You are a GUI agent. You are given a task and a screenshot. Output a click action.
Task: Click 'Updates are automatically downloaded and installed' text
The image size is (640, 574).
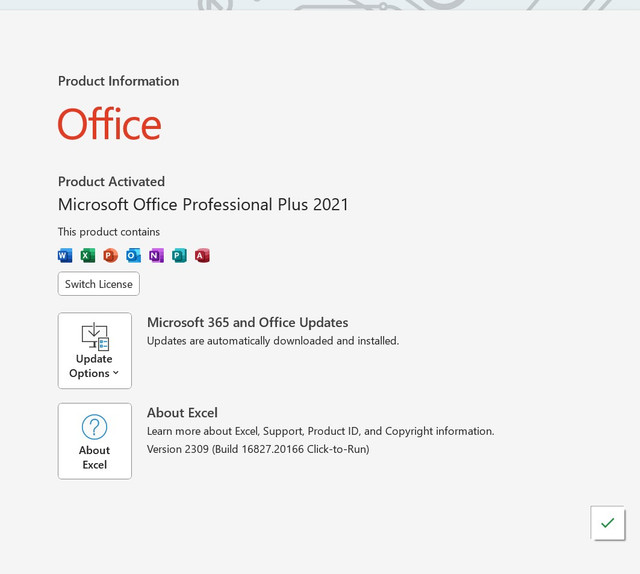pos(273,341)
